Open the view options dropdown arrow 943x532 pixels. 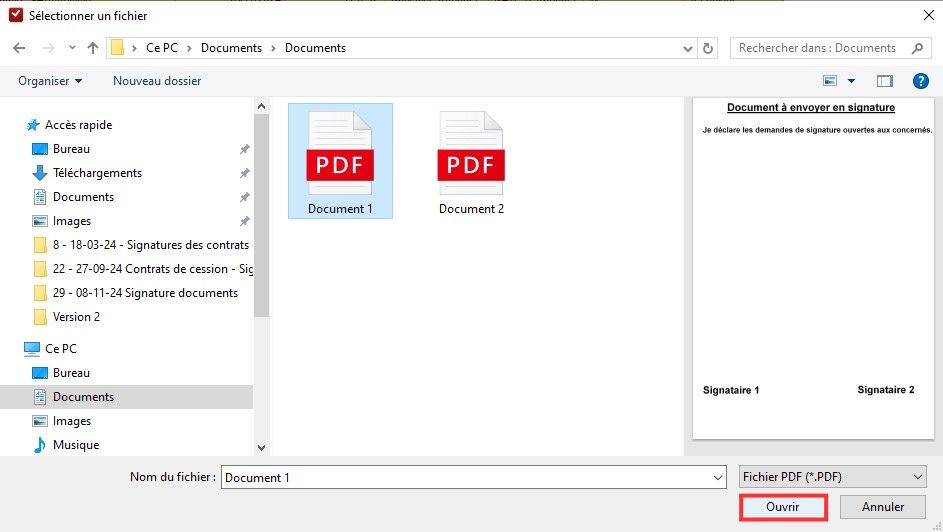(x=852, y=81)
